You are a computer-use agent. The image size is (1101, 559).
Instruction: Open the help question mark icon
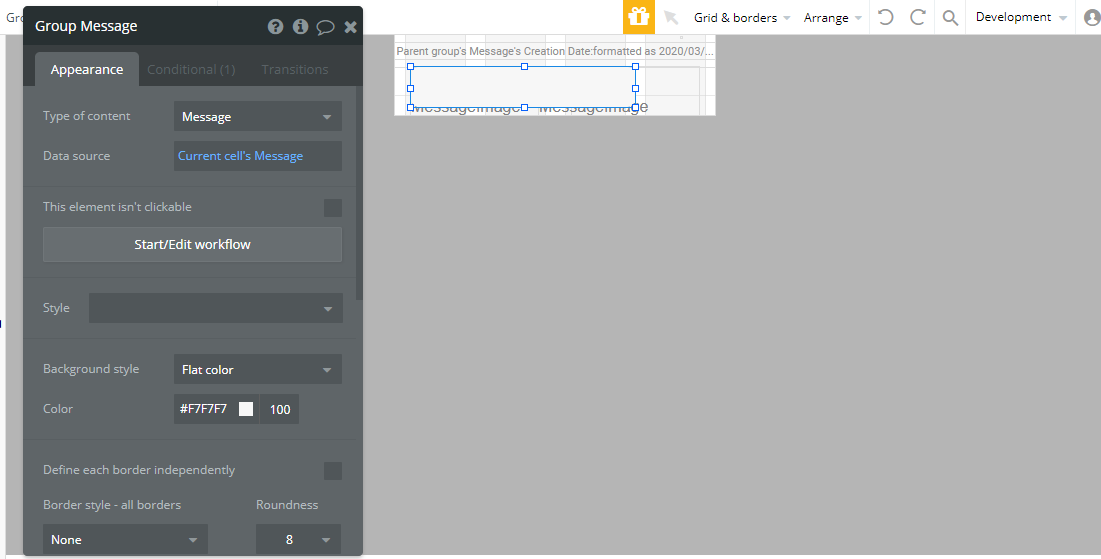275,27
